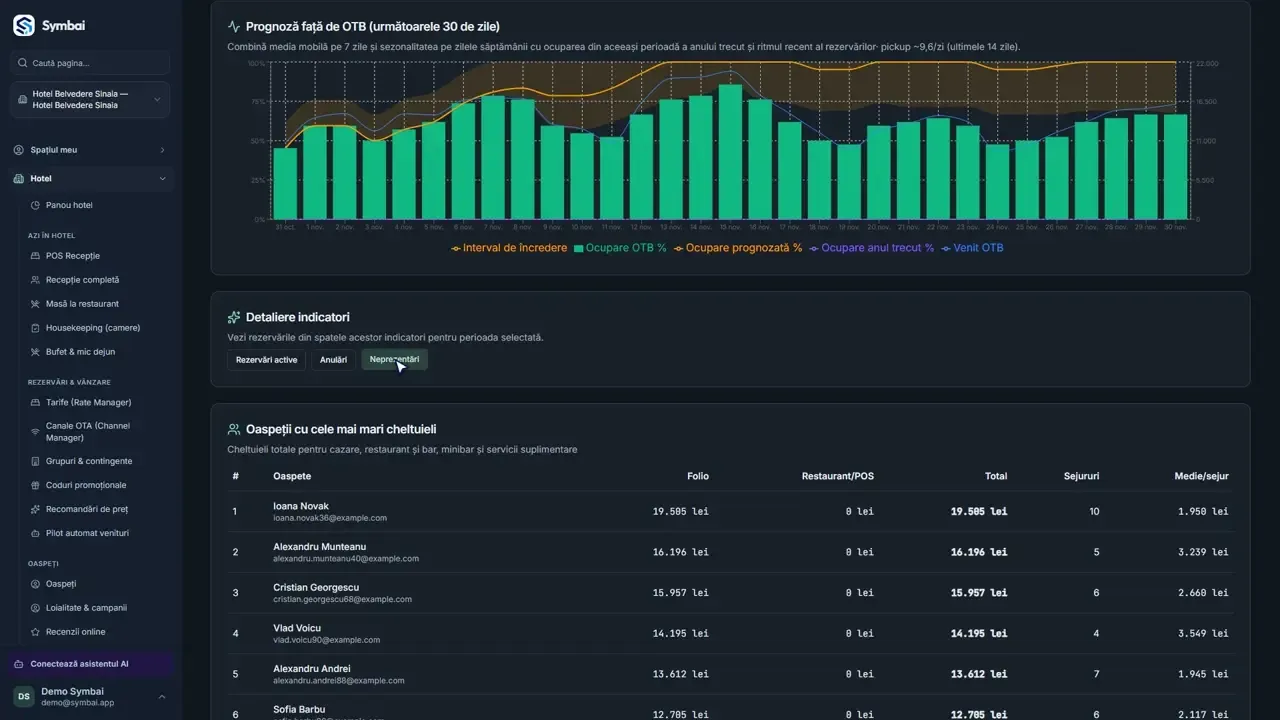The height and width of the screenshot is (720, 1280).
Task: Toggle Interval de încredere legend series
Action: (509, 248)
